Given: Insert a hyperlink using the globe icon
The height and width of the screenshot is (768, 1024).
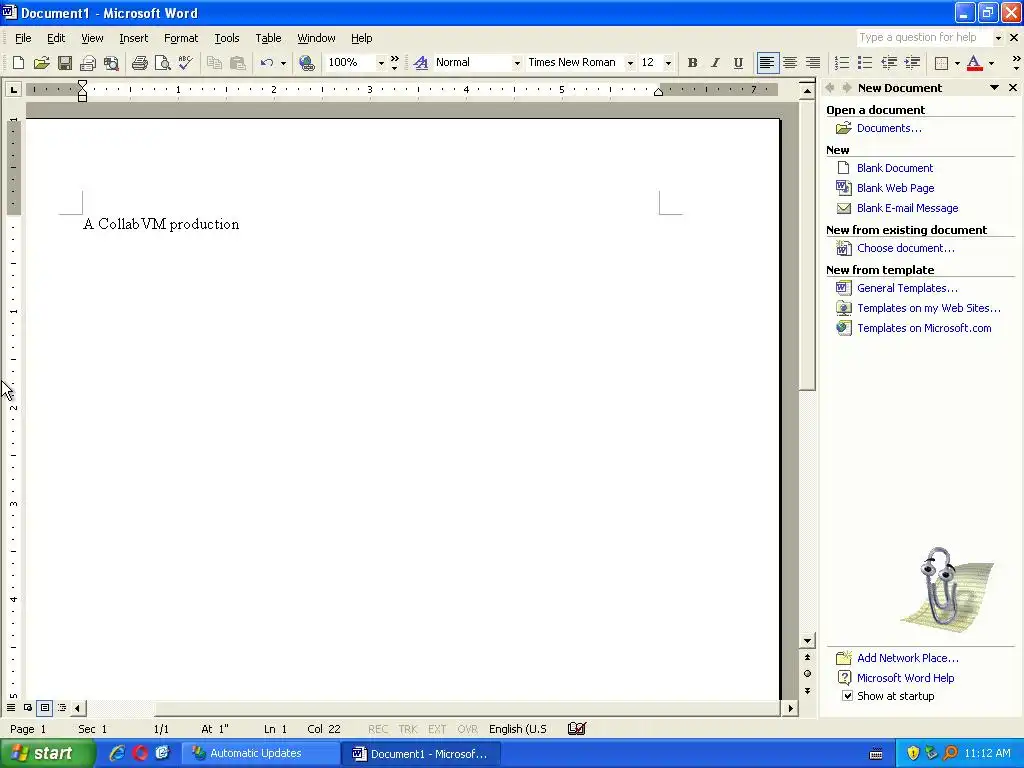Looking at the screenshot, I should tap(306, 63).
